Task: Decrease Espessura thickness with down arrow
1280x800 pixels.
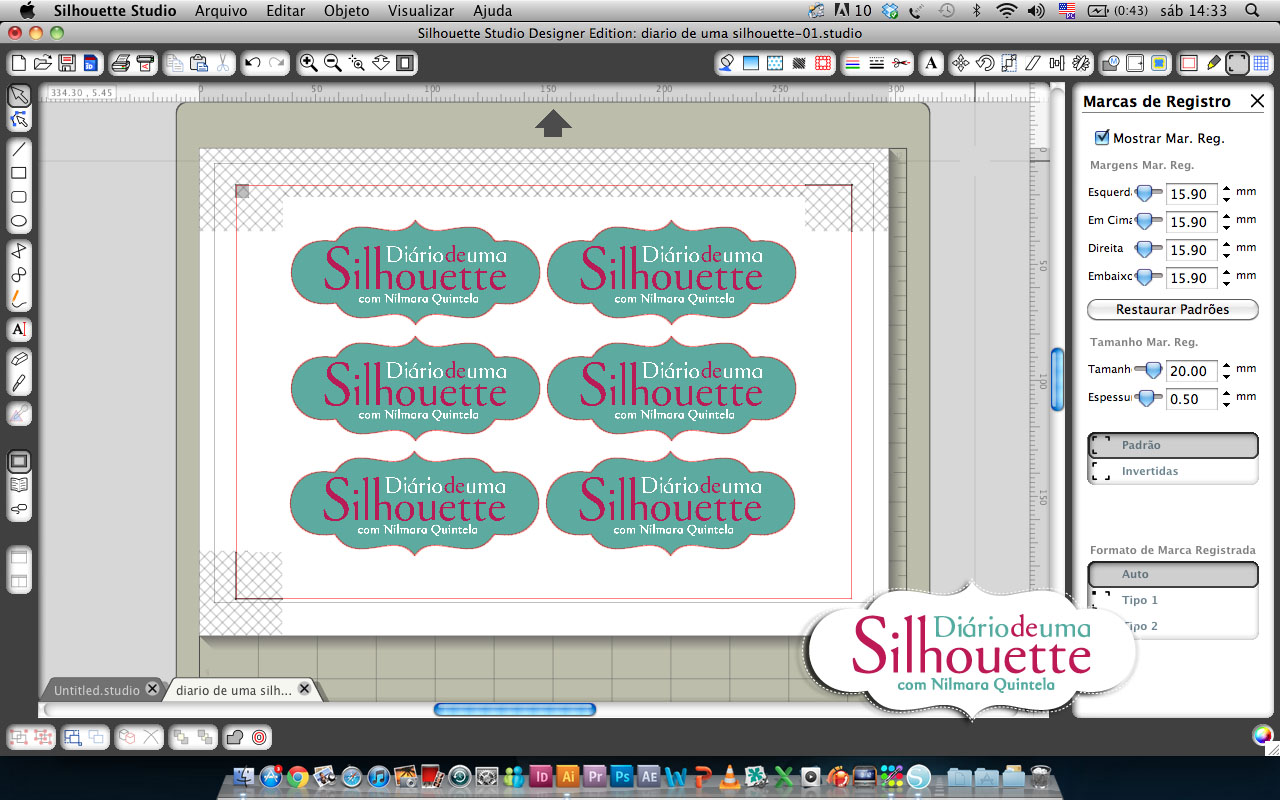Action: point(1226,405)
